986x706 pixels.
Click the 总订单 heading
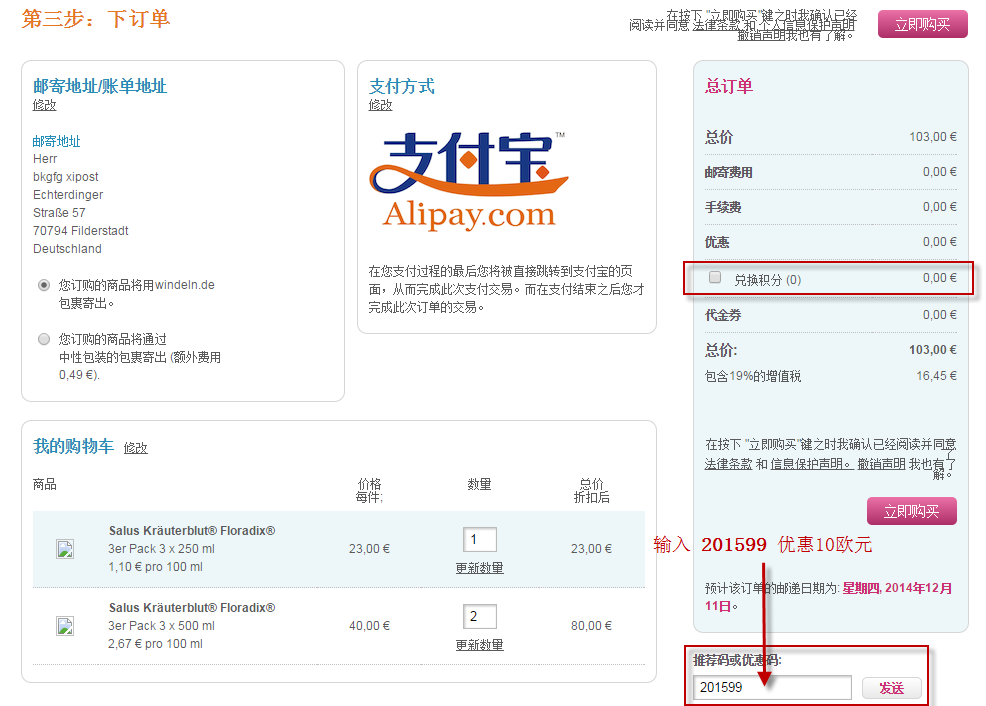729,86
